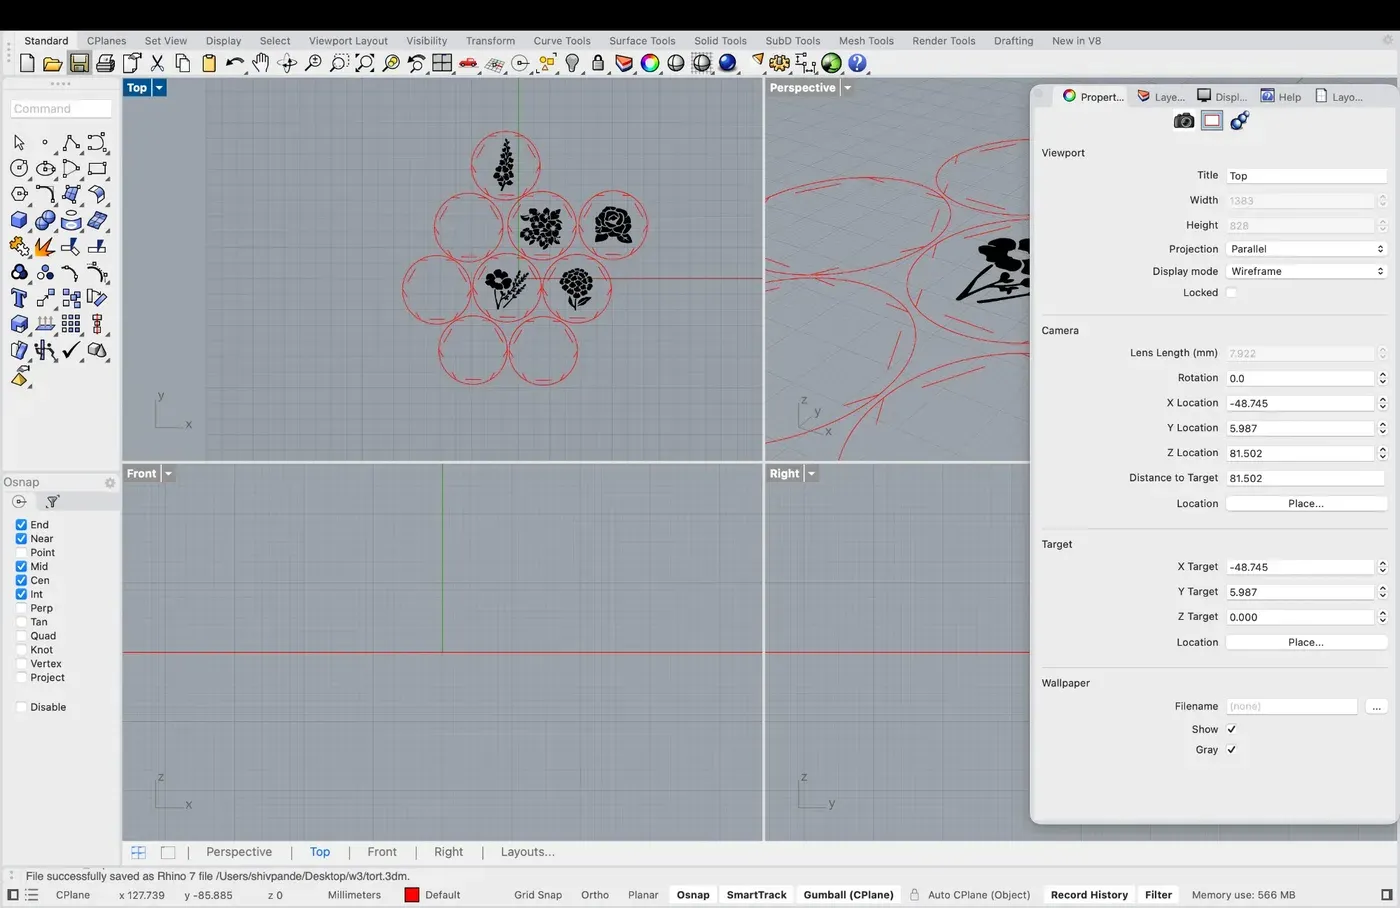Toggle the Cen osnap checkbox
Screen dimensions: 1400x908
(21, 581)
